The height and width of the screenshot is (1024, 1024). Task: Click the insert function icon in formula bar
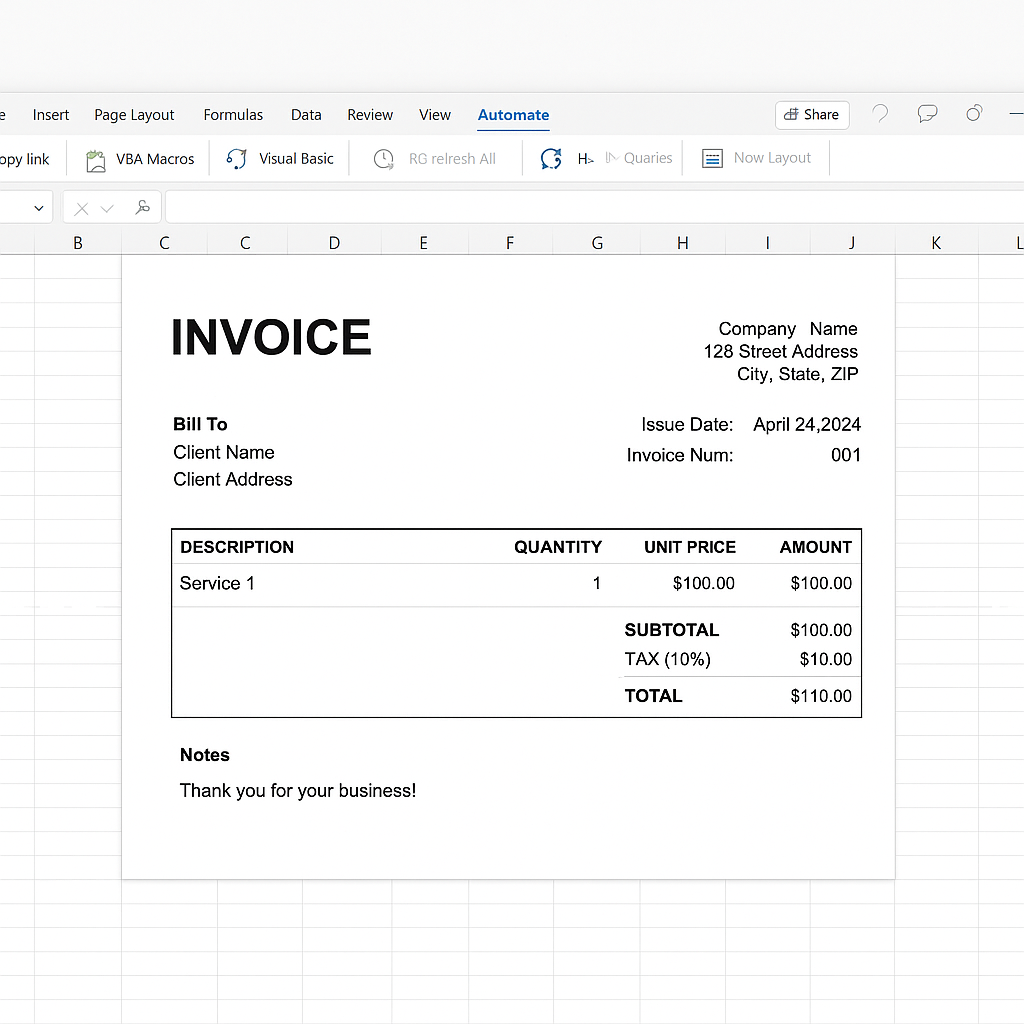[x=143, y=208]
